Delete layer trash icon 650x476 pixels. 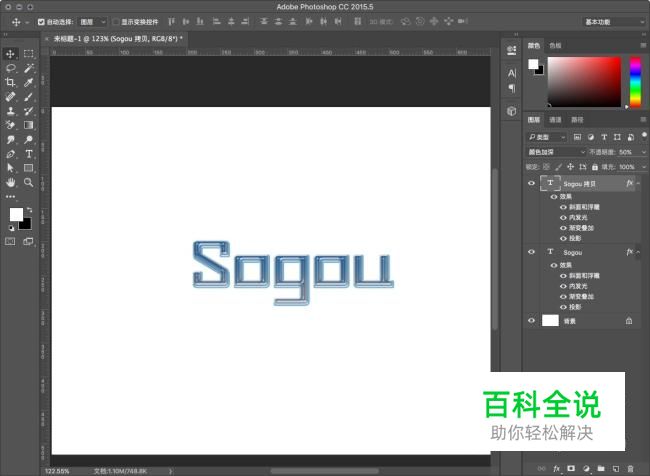[x=630, y=469]
